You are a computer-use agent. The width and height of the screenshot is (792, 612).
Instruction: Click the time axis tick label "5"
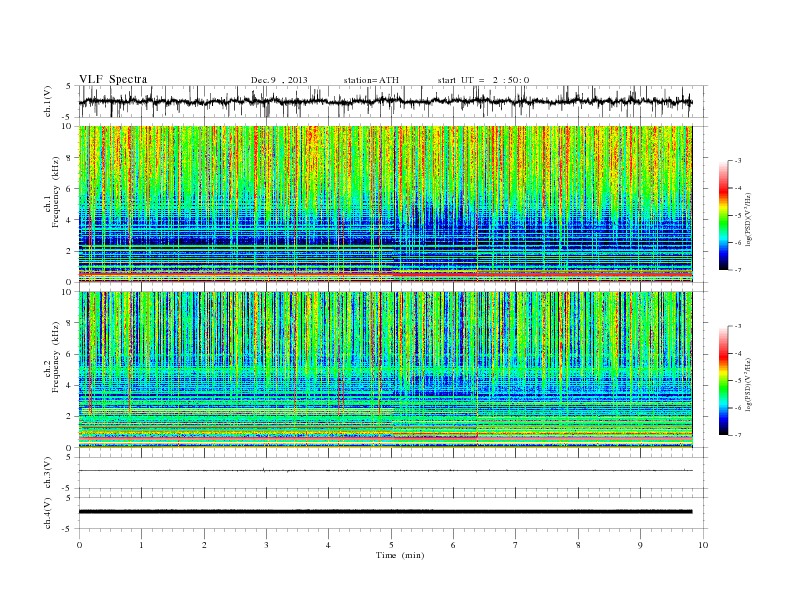point(391,545)
